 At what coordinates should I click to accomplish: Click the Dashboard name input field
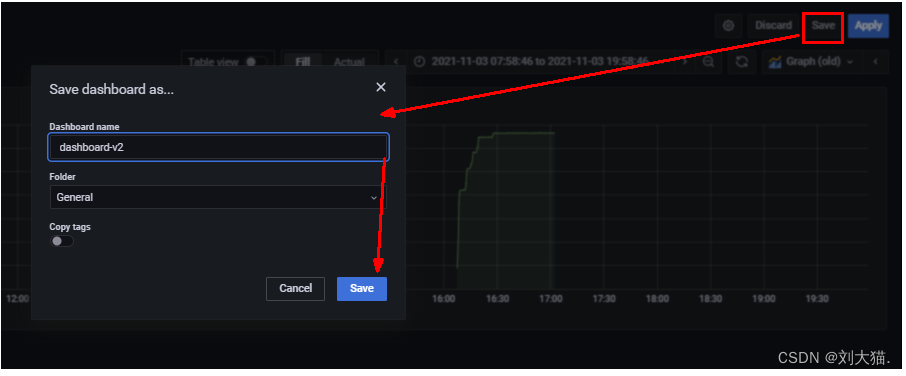coord(218,147)
